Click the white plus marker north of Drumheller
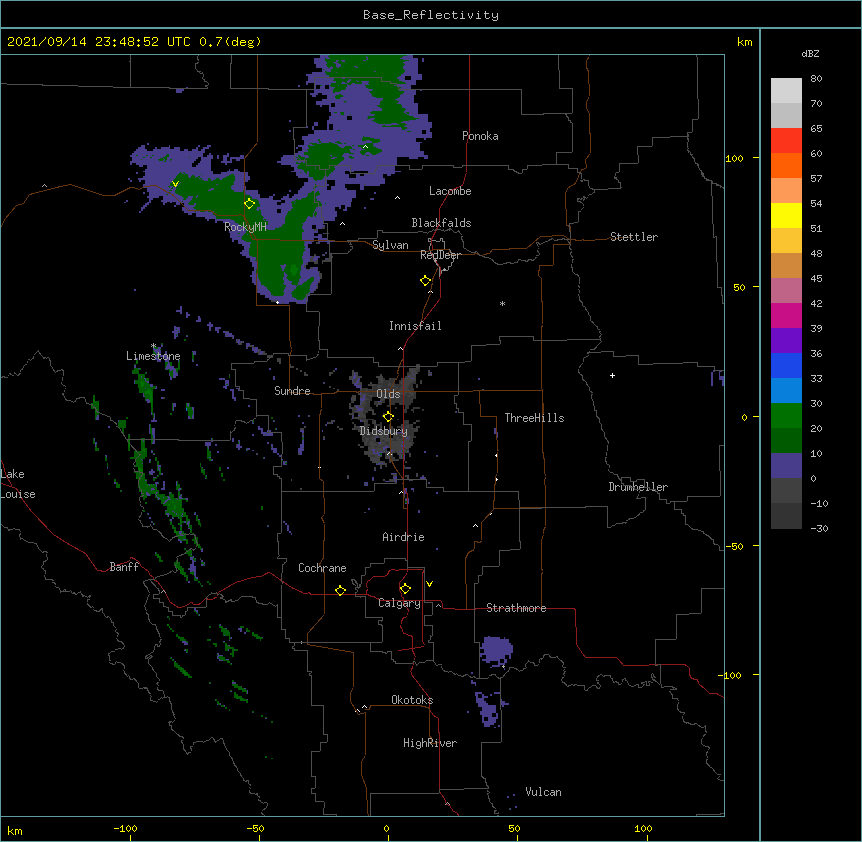Viewport: 862px width, 842px height. click(612, 375)
